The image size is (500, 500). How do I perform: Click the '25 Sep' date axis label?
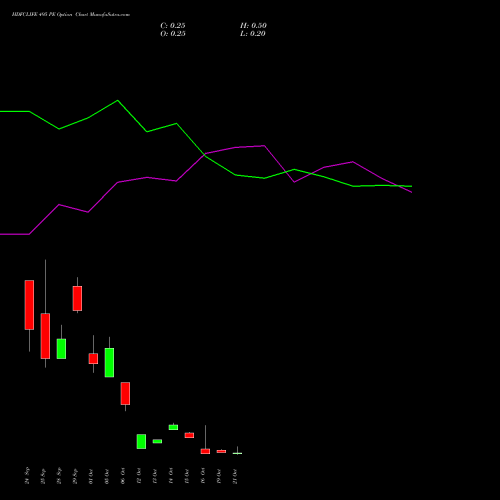tap(43, 476)
